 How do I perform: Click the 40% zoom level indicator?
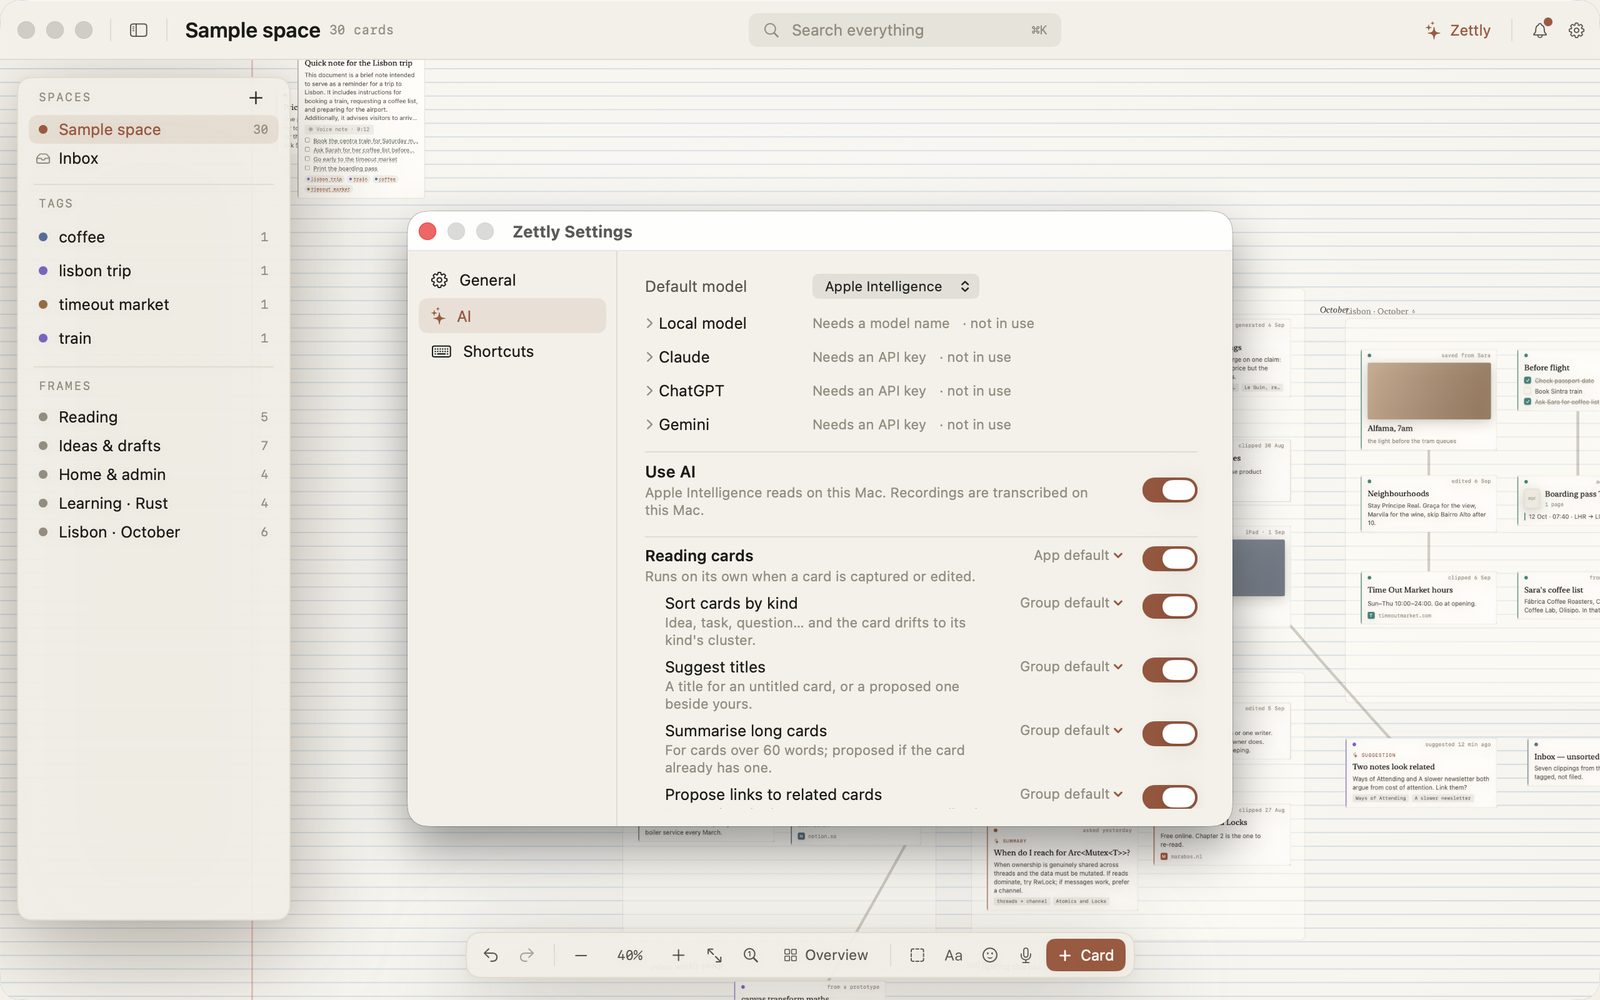coord(630,955)
